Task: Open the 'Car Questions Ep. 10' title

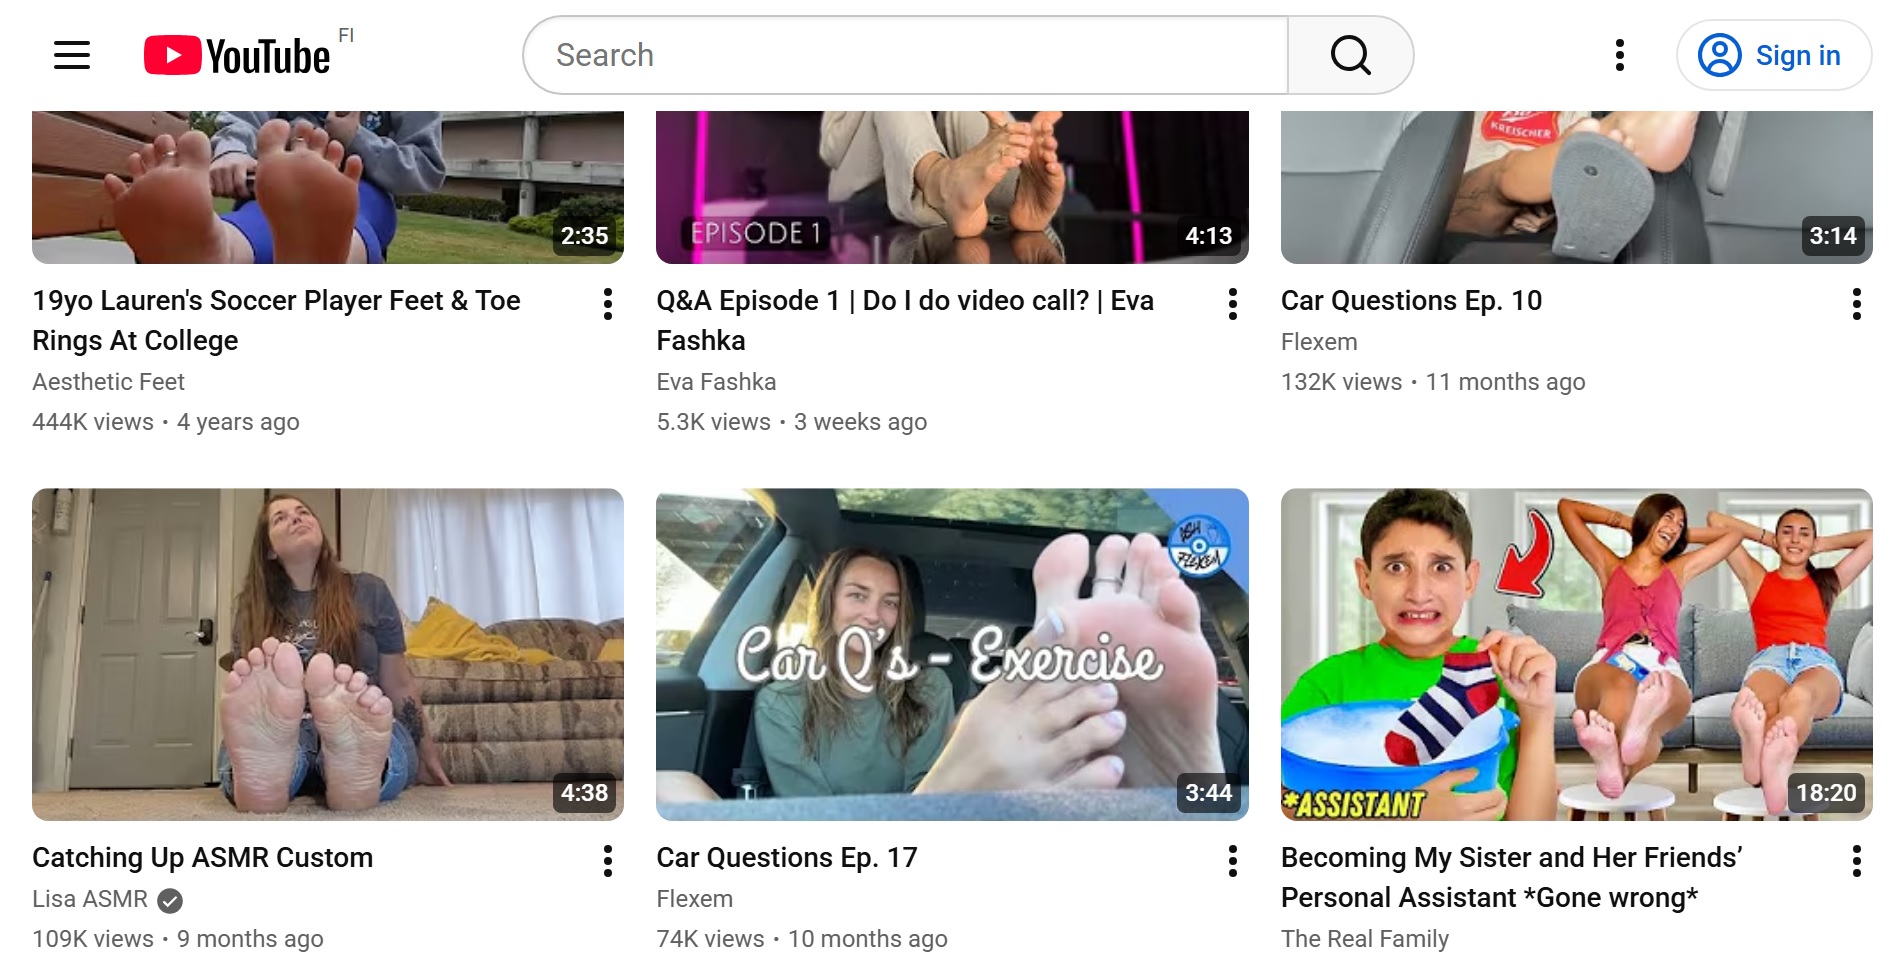Action: pyautogui.click(x=1411, y=301)
